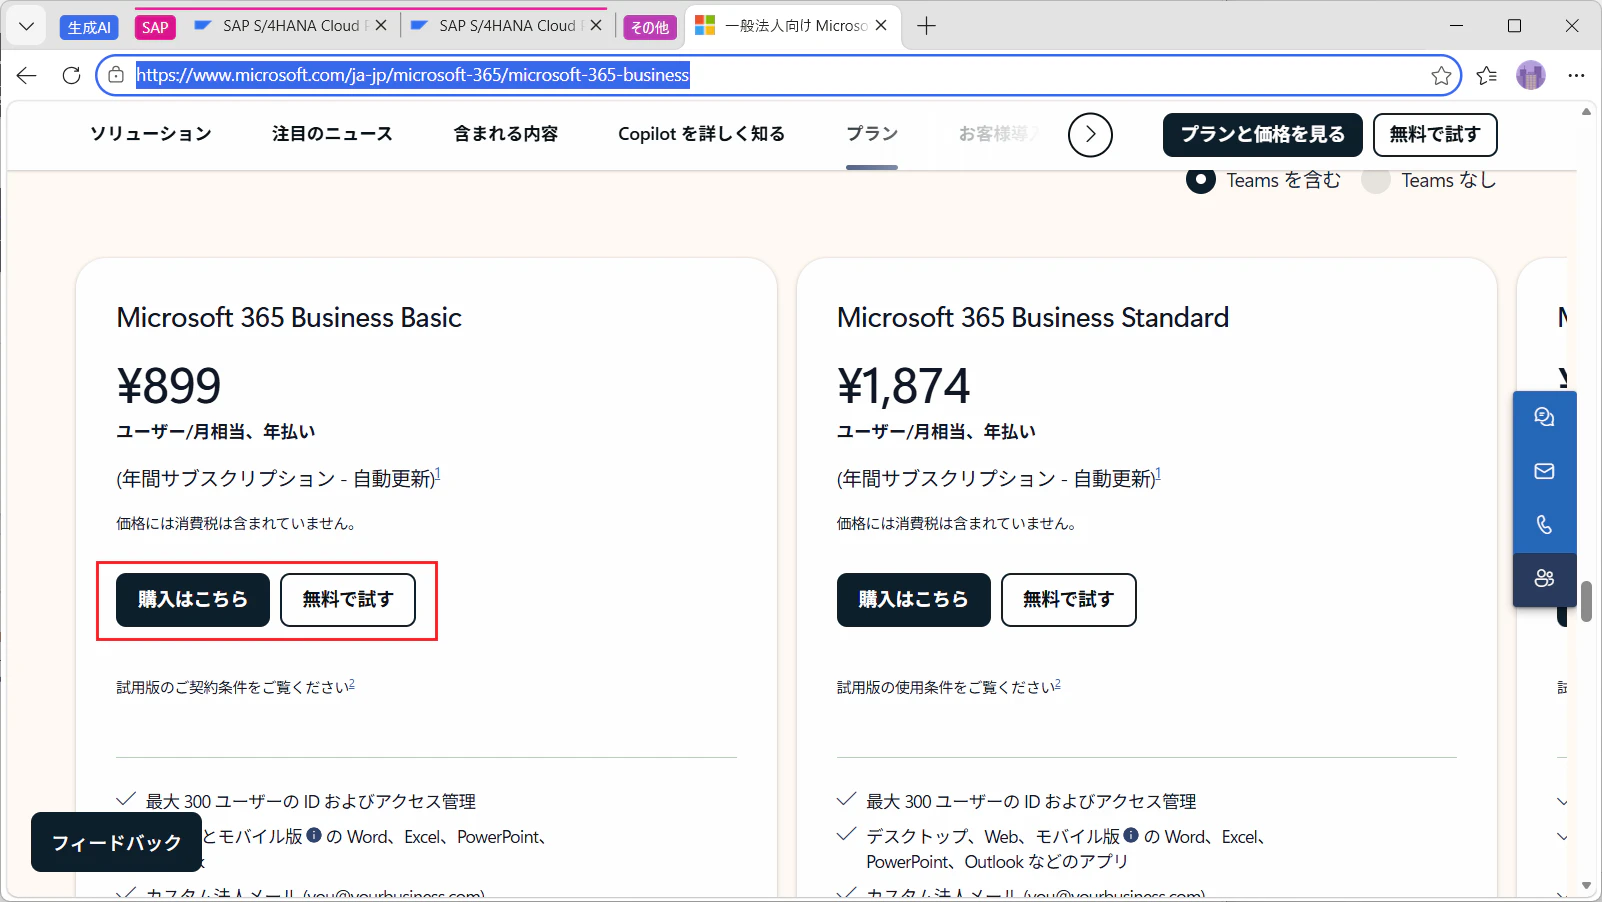The height and width of the screenshot is (902, 1602).
Task: Collapse the SAP tab group label
Action: pos(155,28)
